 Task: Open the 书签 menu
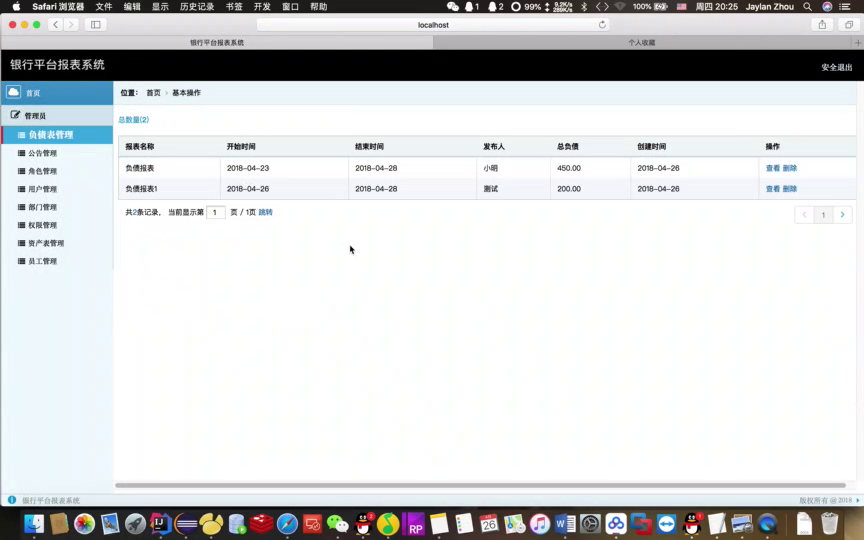(x=234, y=7)
